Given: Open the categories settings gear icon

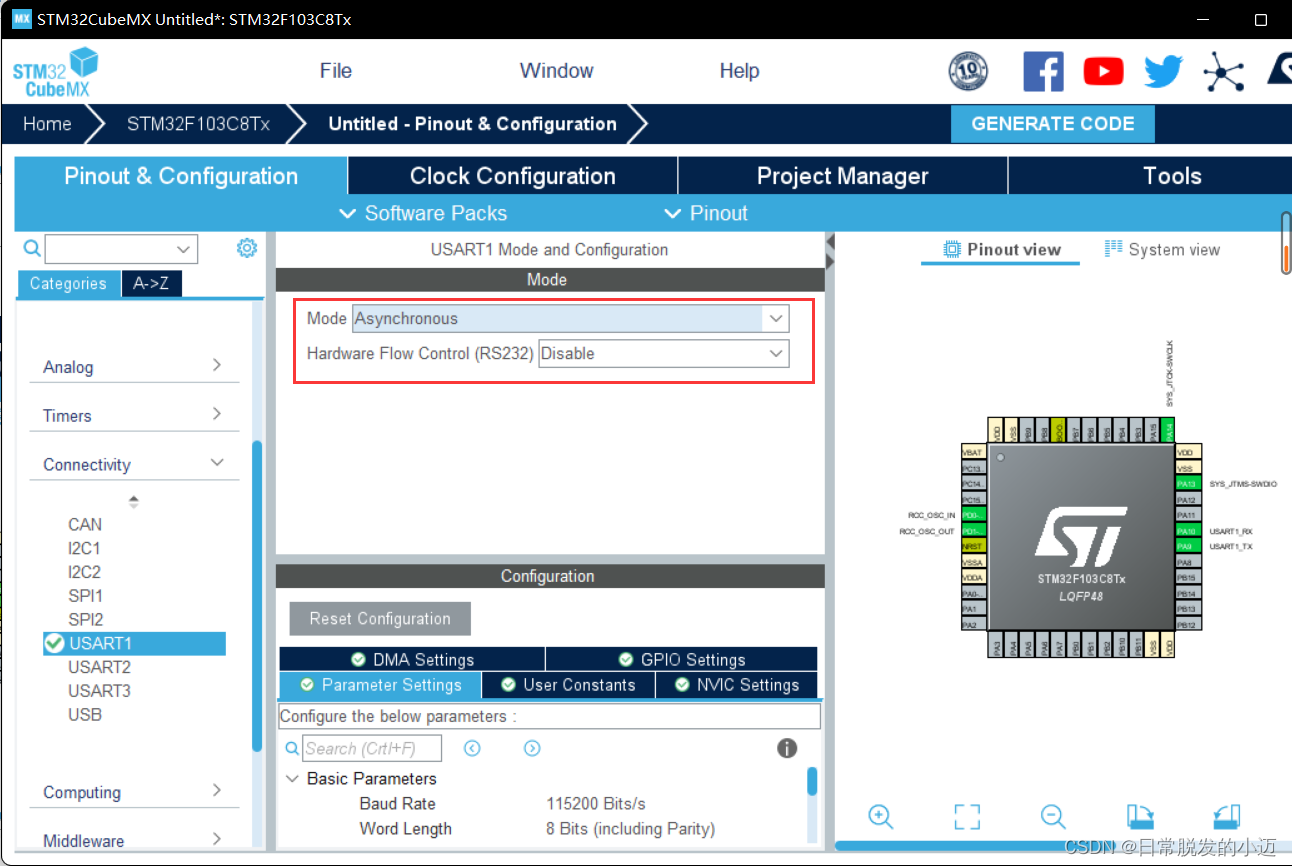Looking at the screenshot, I should click(x=247, y=248).
